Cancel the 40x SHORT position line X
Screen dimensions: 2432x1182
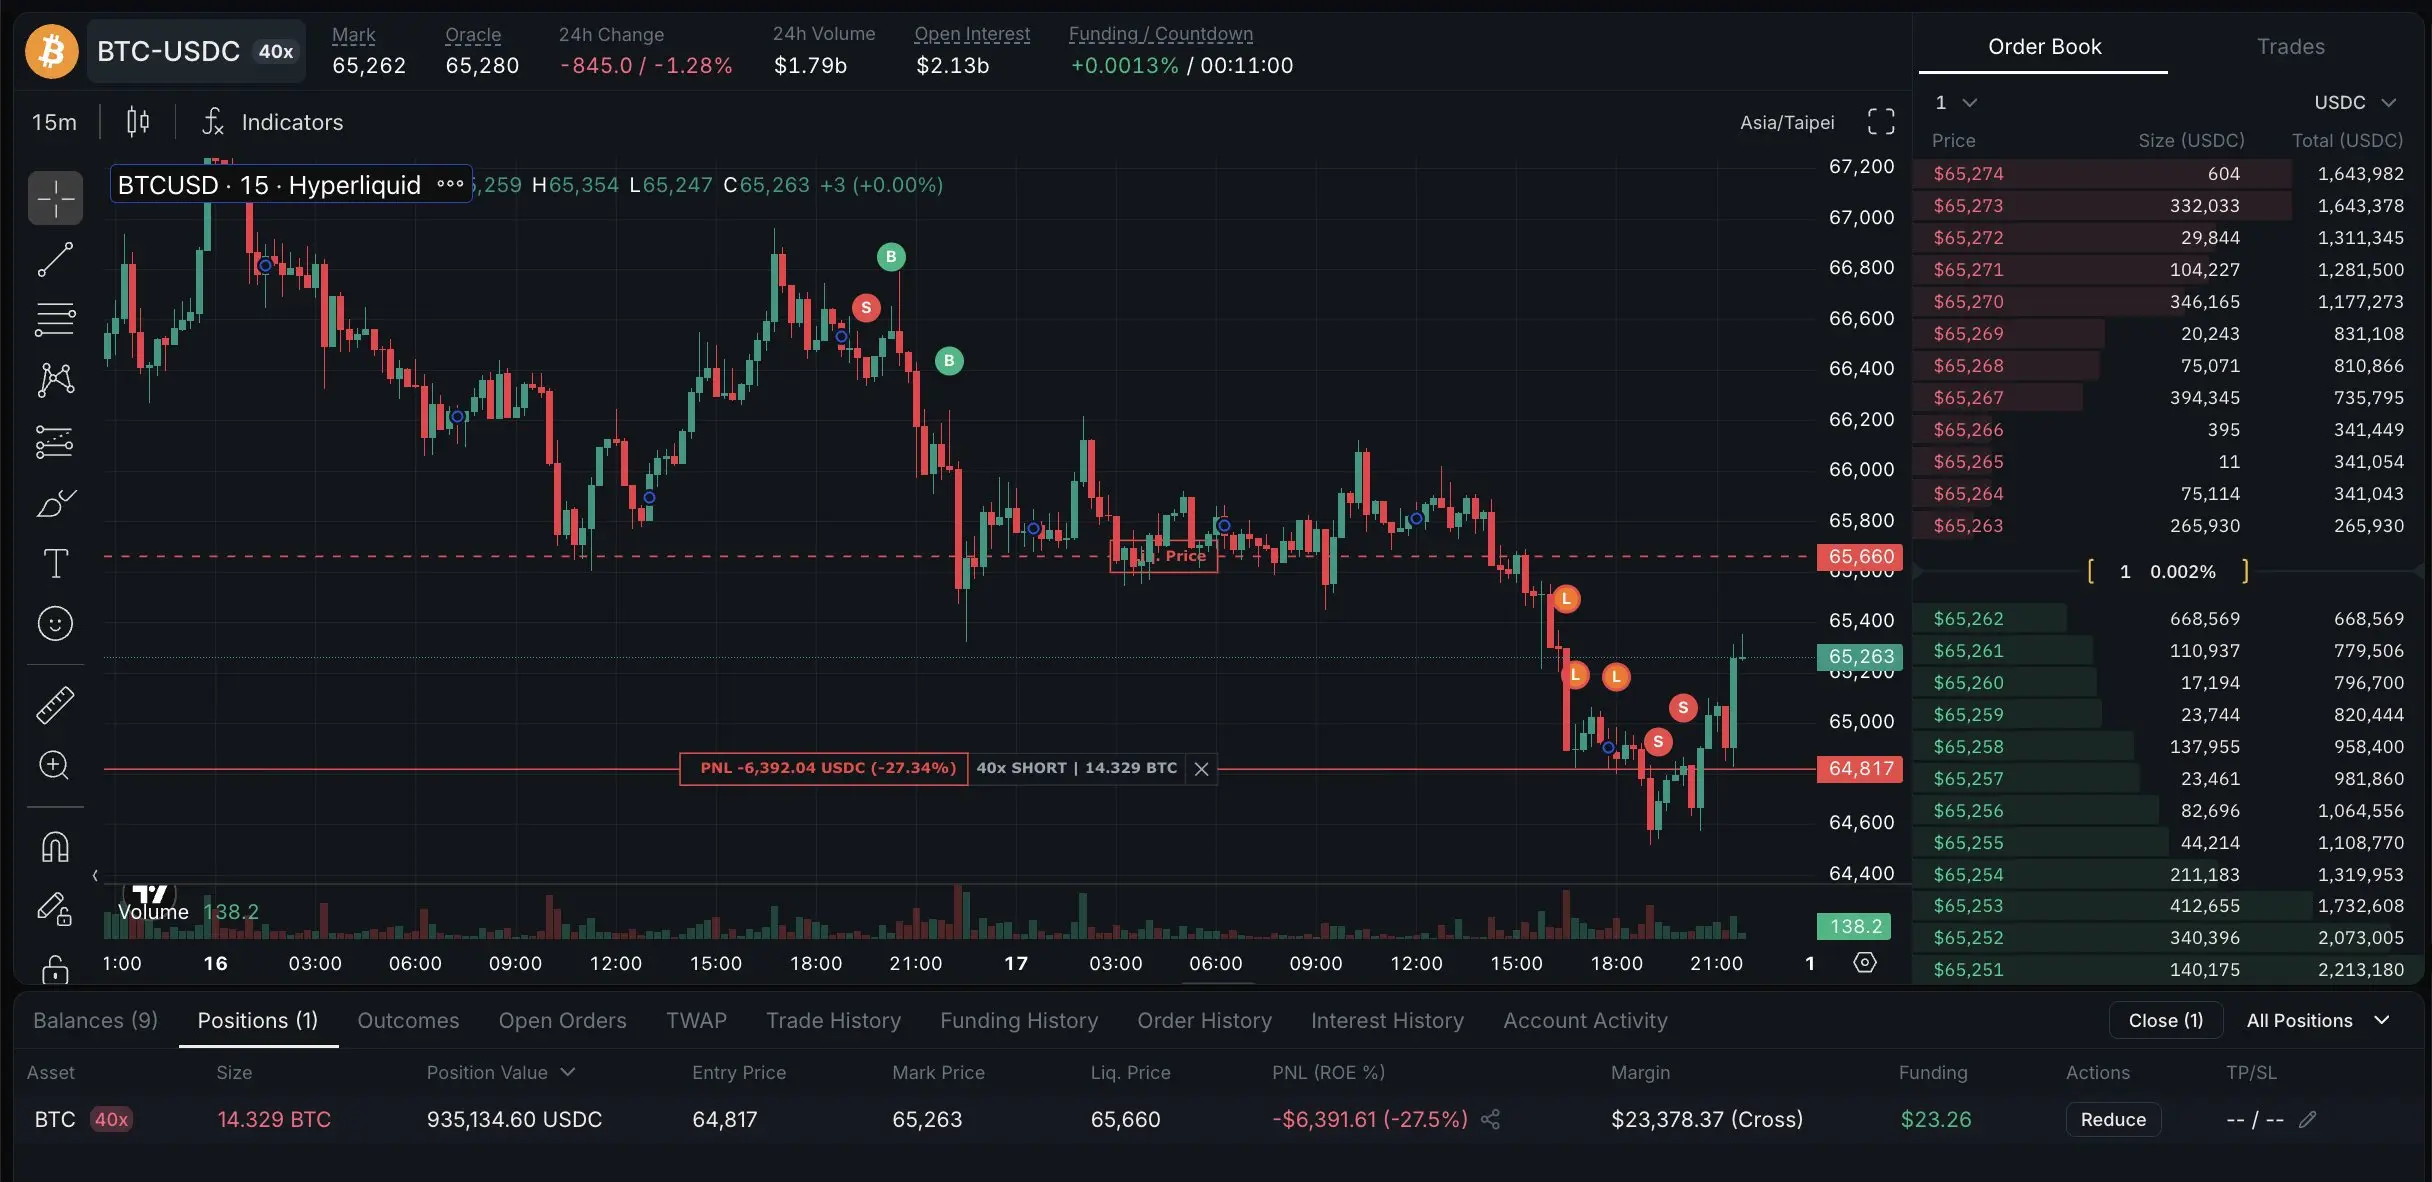[1202, 769]
